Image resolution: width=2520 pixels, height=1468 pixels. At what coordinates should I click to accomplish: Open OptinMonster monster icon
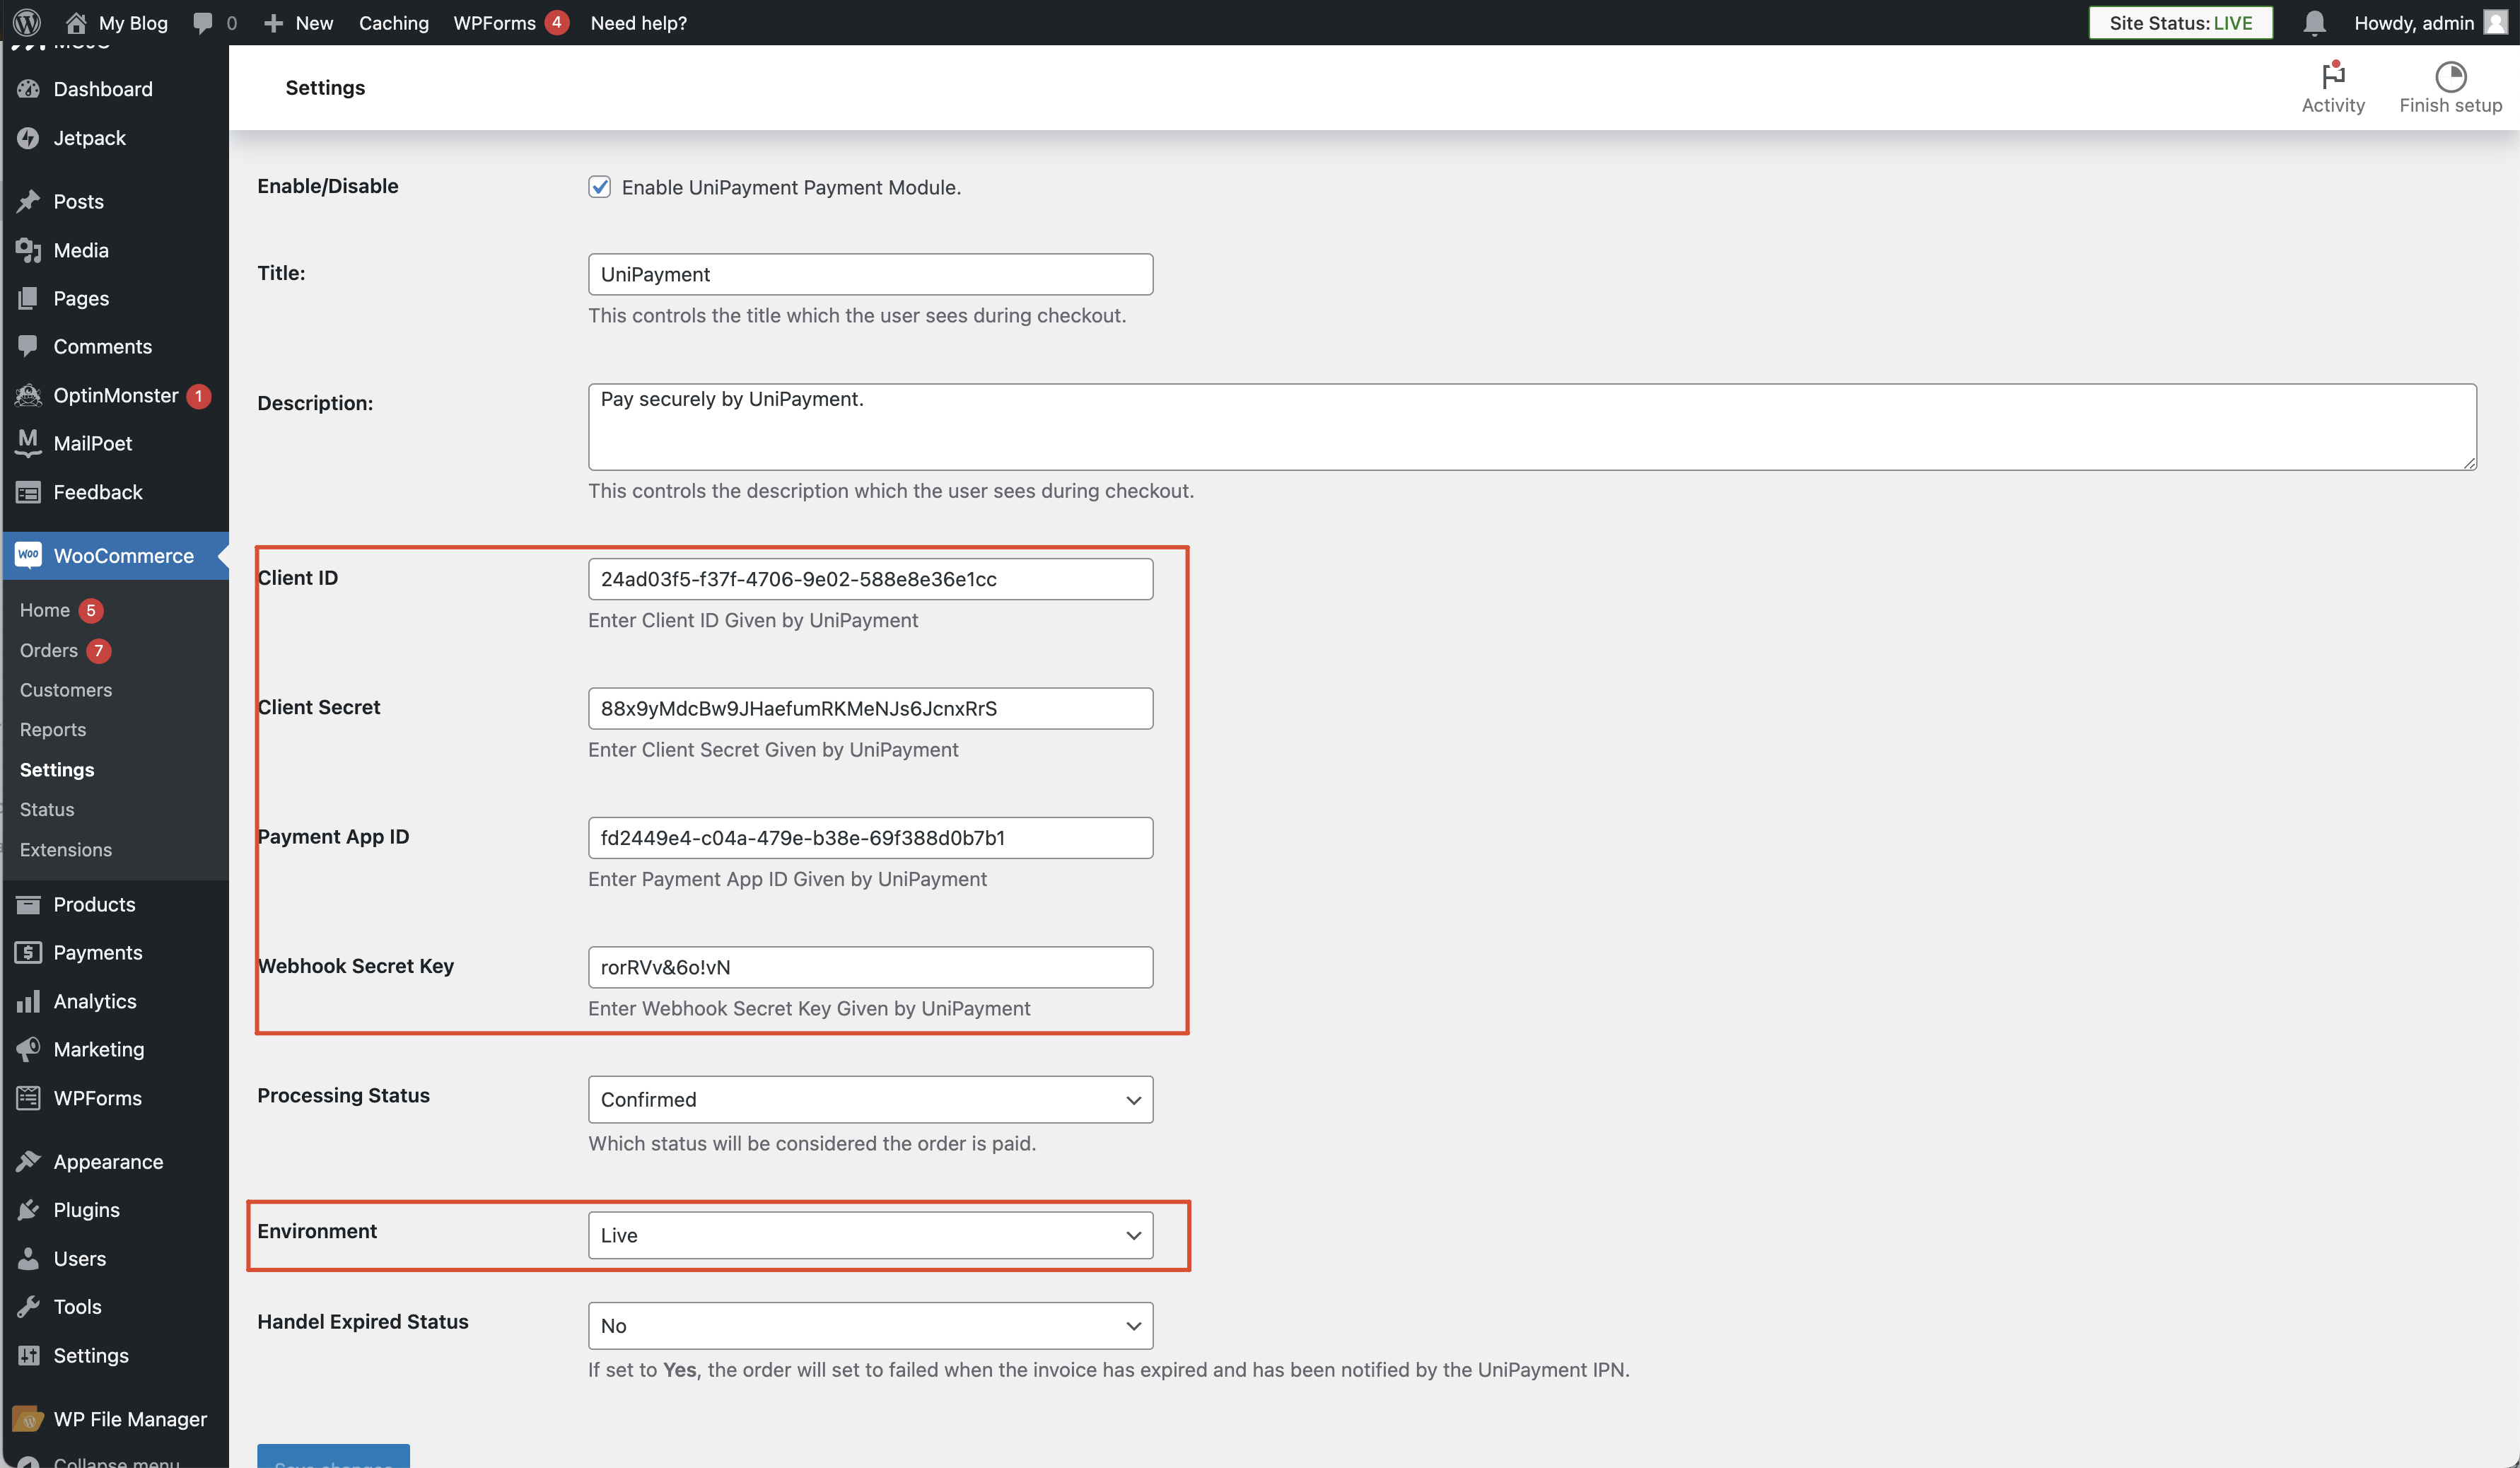tap(28, 395)
